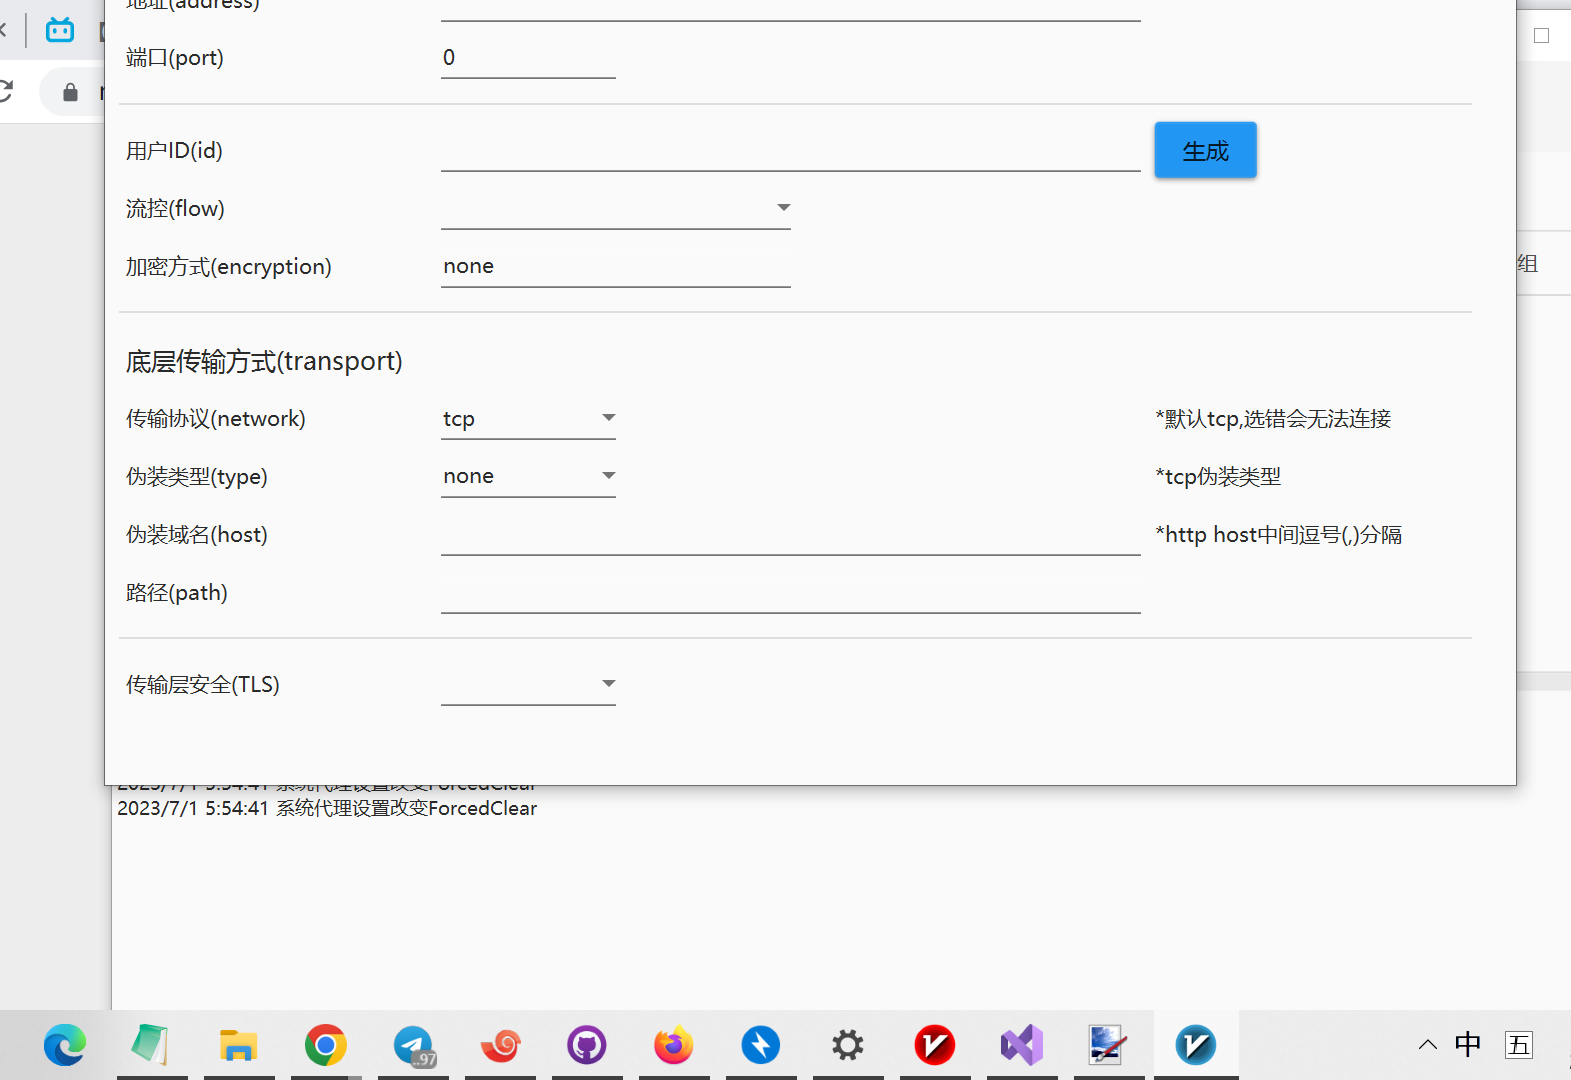Click the red V icon in the taskbar

click(x=935, y=1046)
